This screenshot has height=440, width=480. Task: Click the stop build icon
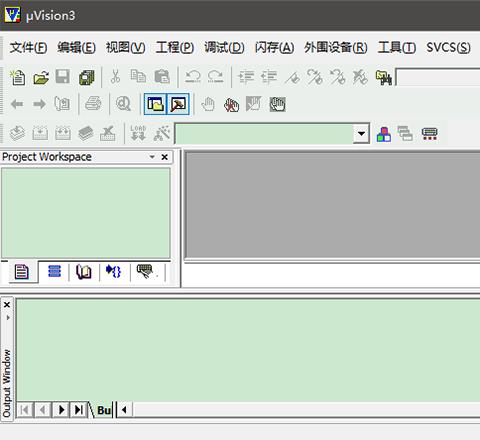click(108, 133)
